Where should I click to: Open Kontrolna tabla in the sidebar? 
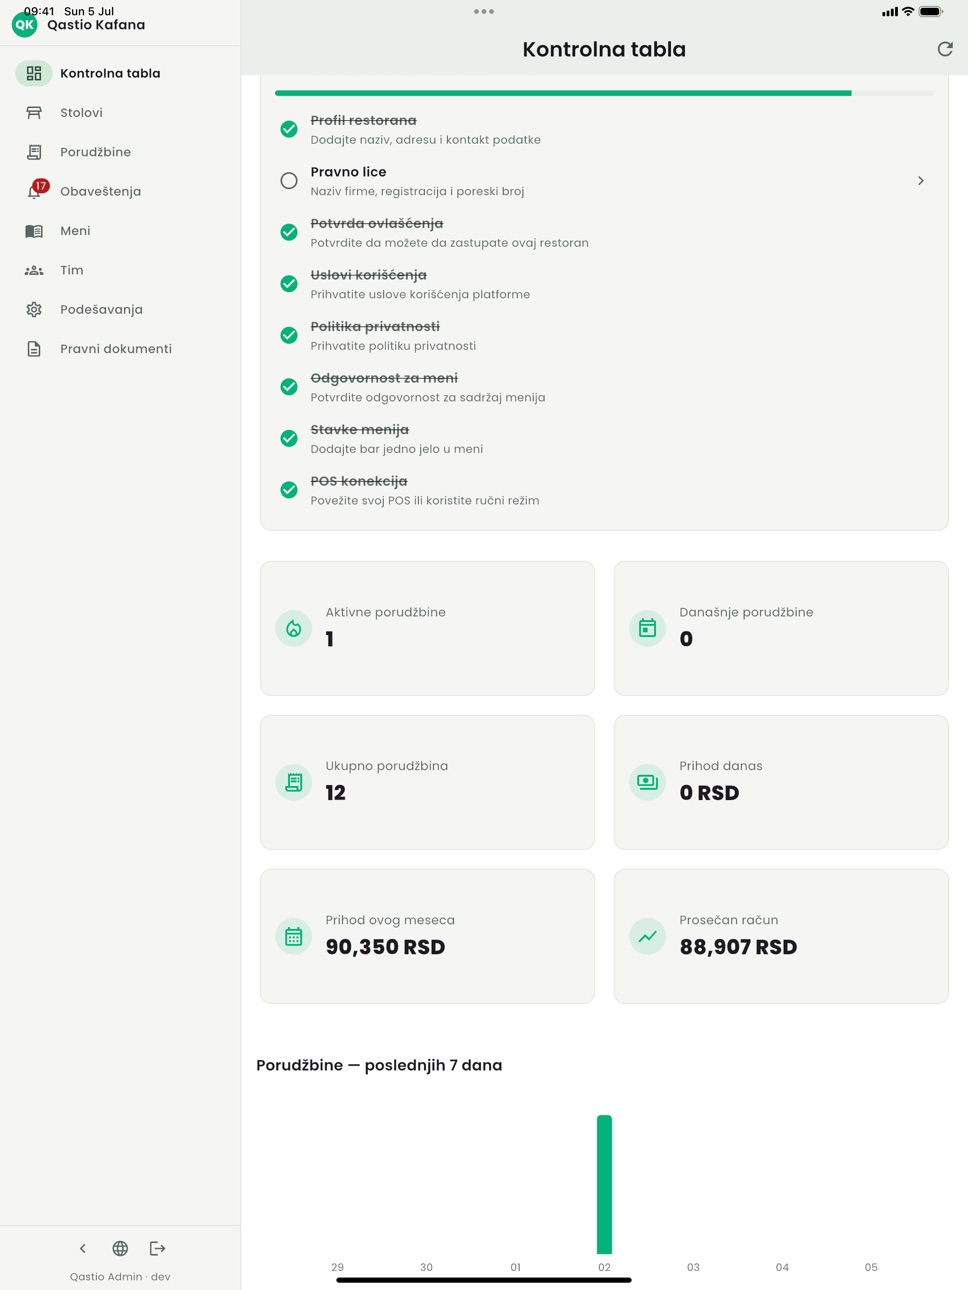(120, 73)
